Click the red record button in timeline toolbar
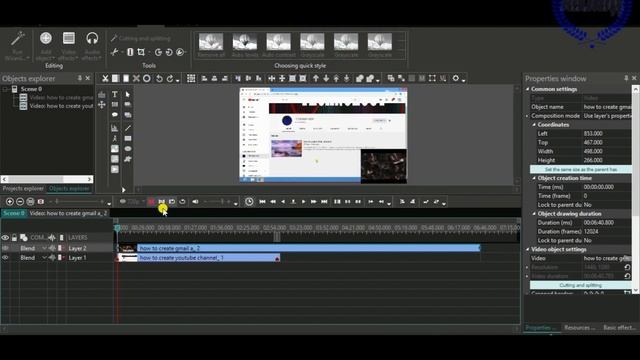 click(x=151, y=202)
